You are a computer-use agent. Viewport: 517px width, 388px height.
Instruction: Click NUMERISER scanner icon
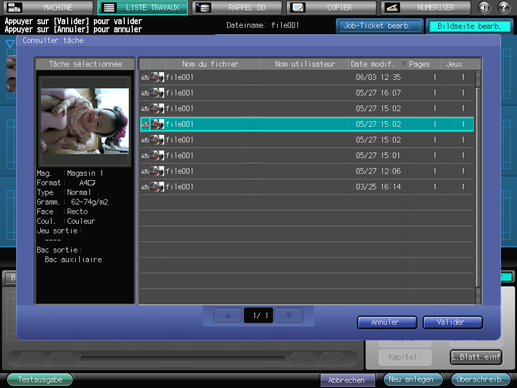click(392, 7)
